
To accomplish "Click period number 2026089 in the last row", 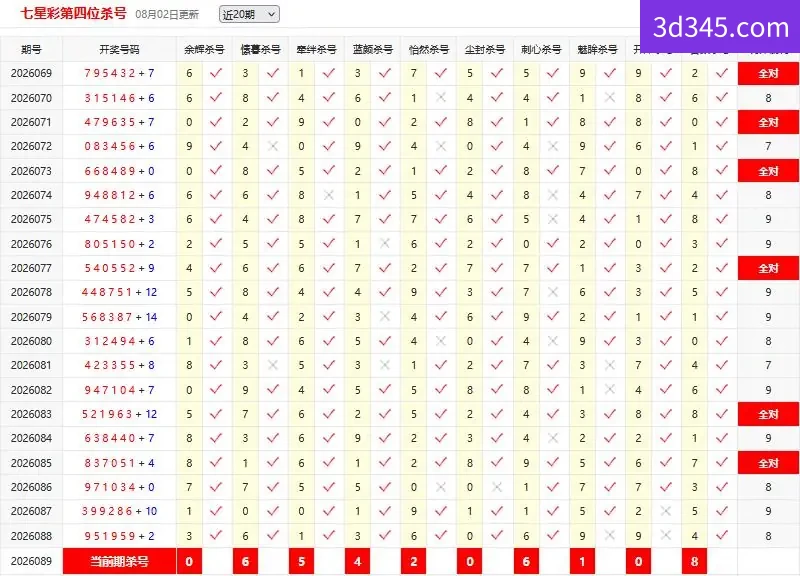I will click(x=31, y=561).
